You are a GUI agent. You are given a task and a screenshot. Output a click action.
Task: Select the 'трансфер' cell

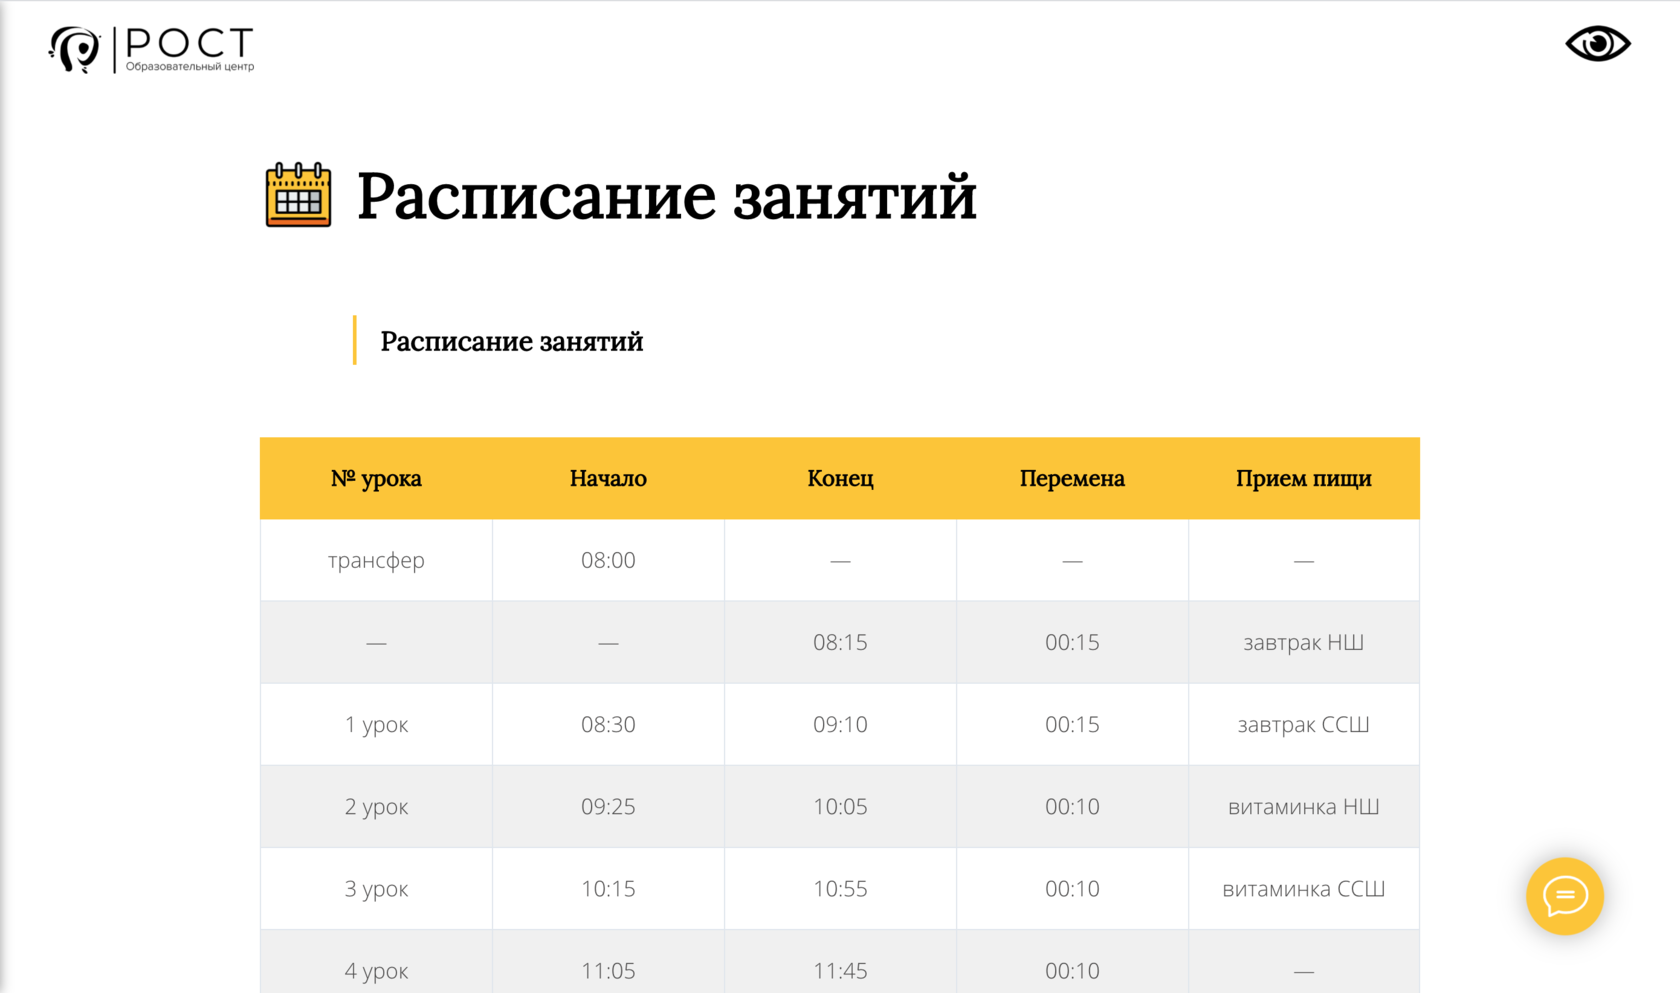pyautogui.click(x=376, y=560)
